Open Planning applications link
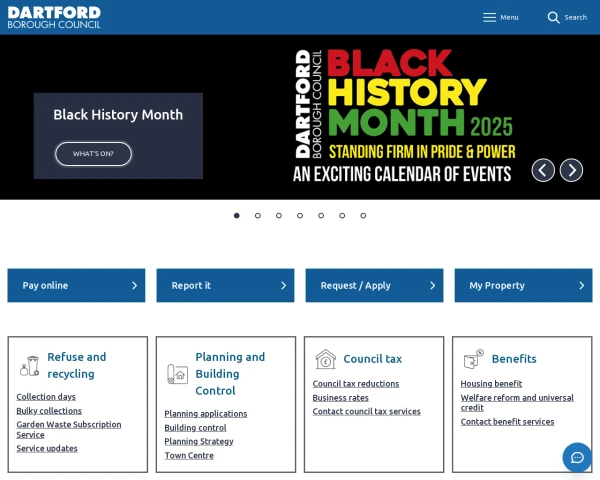Screen dimensions: 600x480 coord(206,414)
